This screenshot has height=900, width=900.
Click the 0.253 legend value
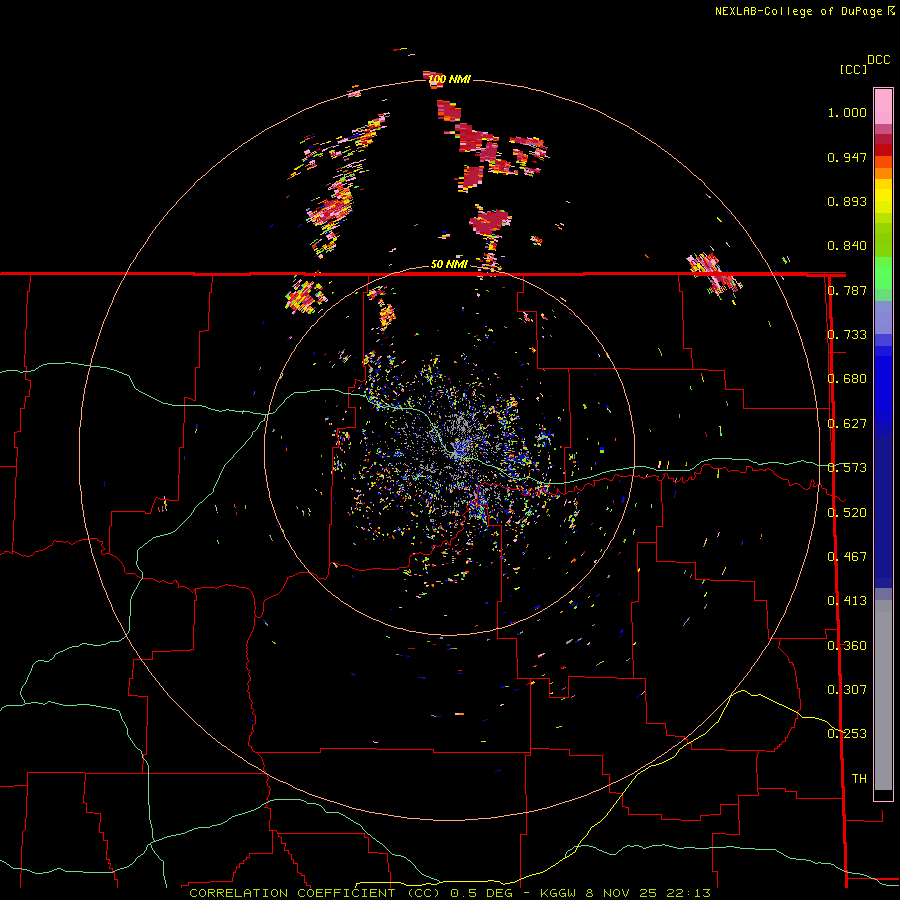coord(847,734)
